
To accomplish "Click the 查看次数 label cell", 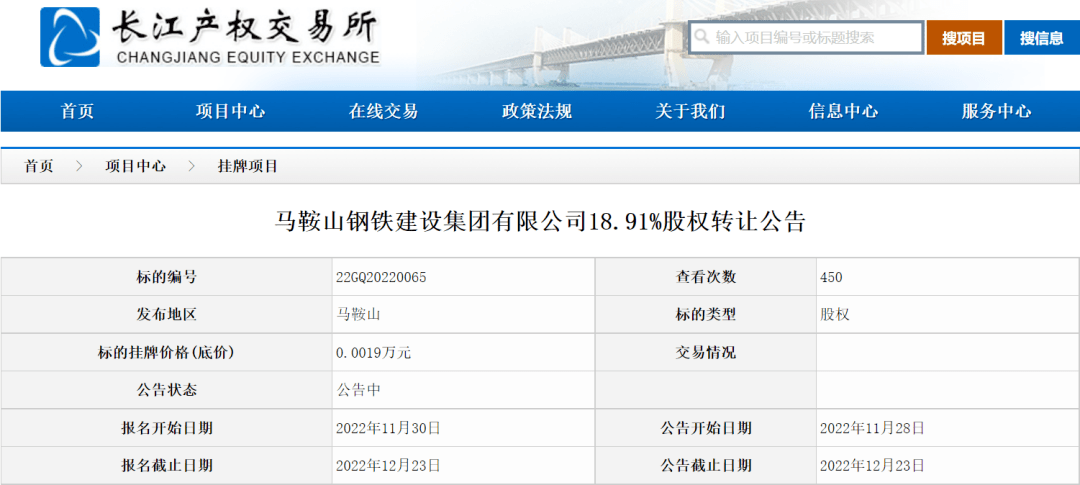I will point(706,277).
